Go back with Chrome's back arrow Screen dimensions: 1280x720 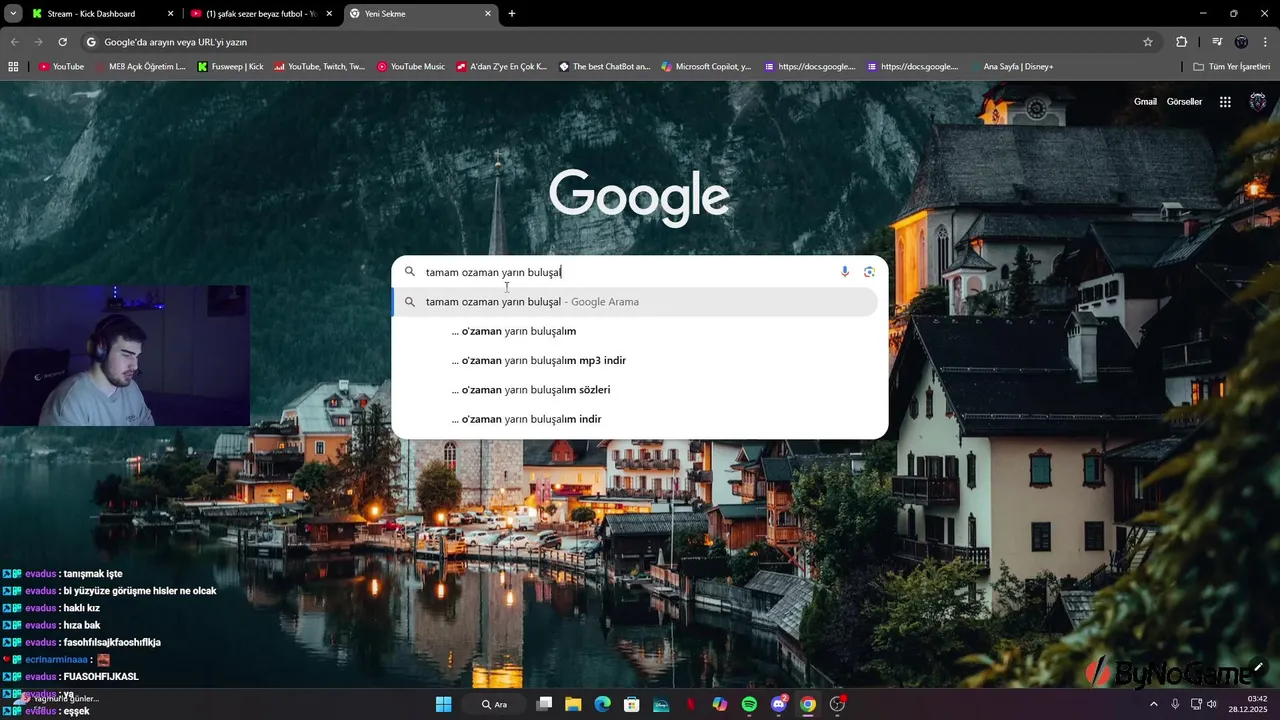(x=14, y=42)
